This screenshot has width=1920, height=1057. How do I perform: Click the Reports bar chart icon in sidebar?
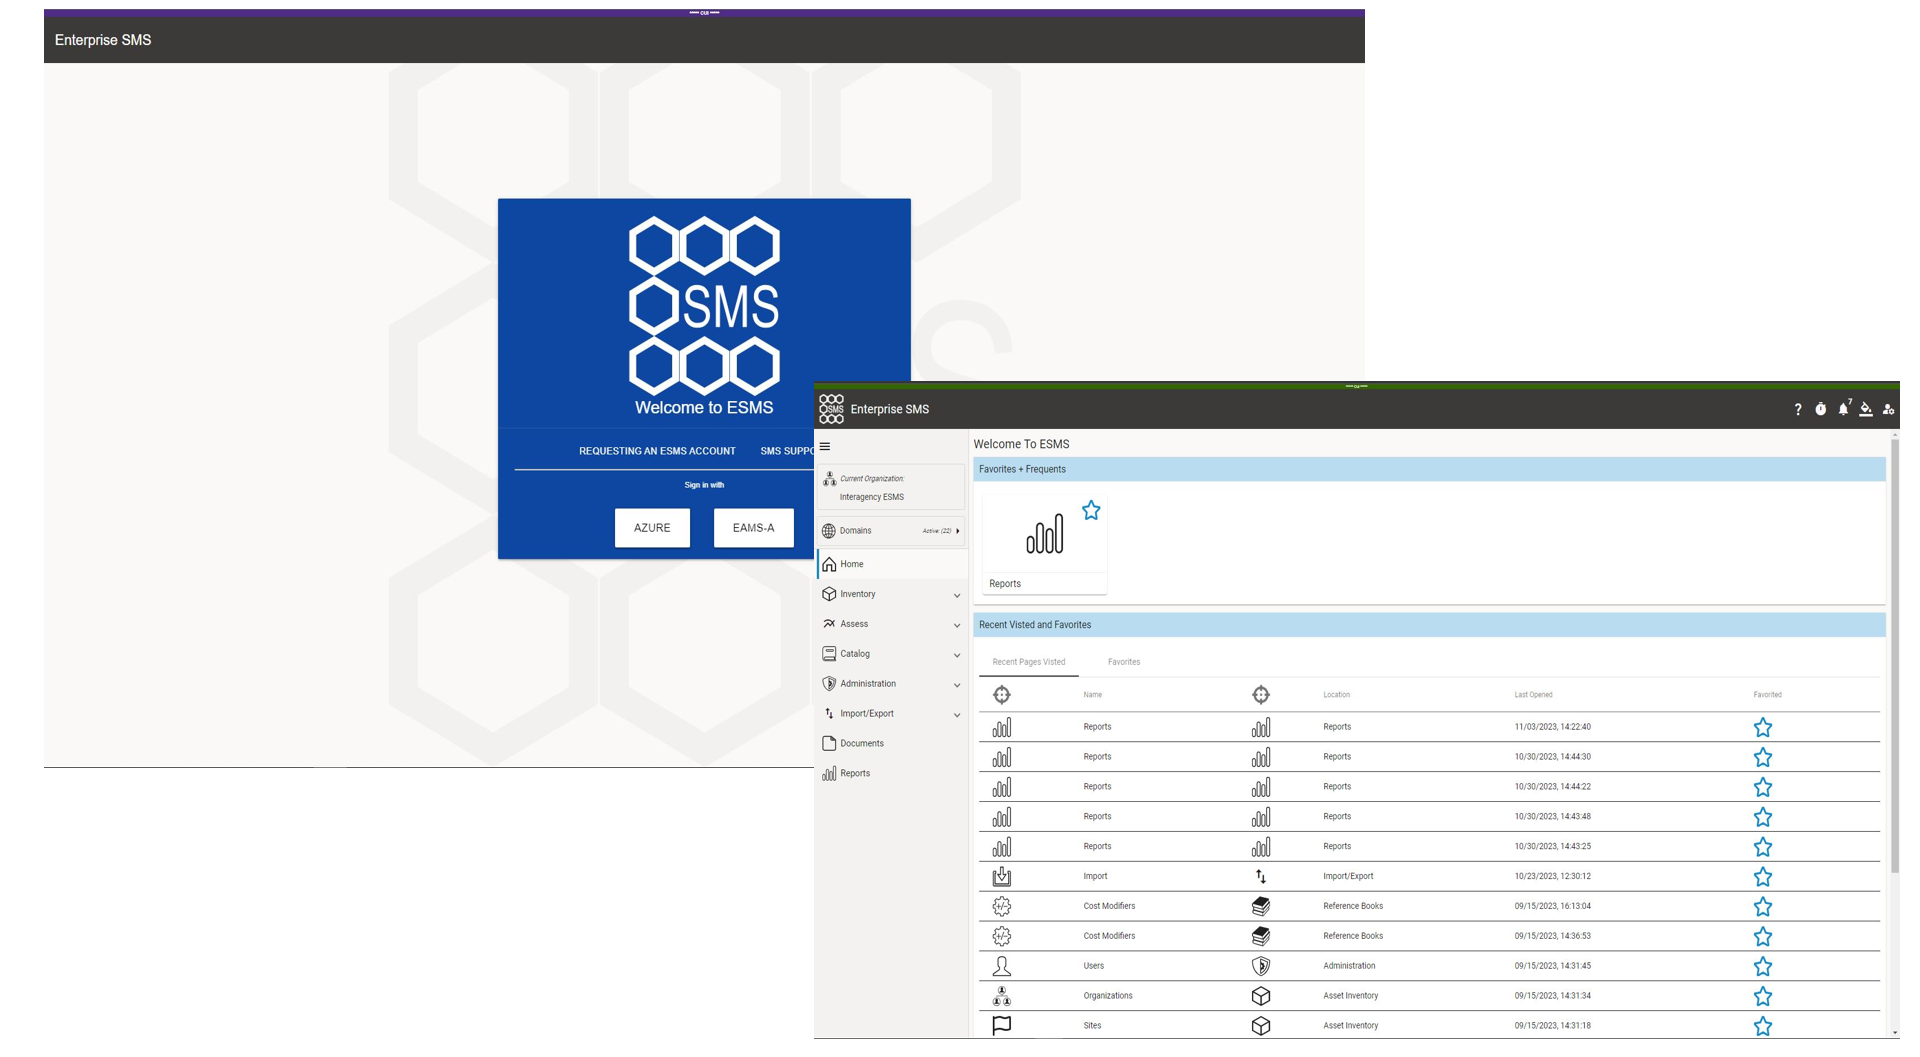coord(829,775)
